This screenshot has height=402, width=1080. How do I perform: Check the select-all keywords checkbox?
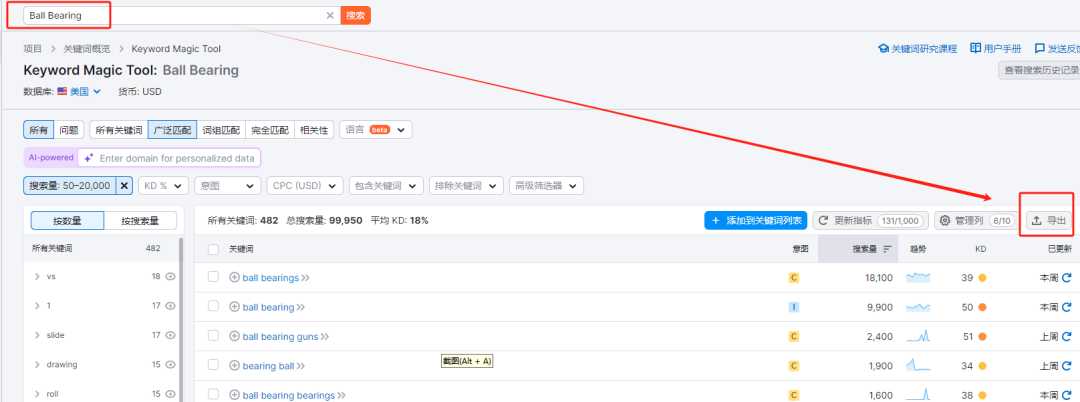[214, 249]
